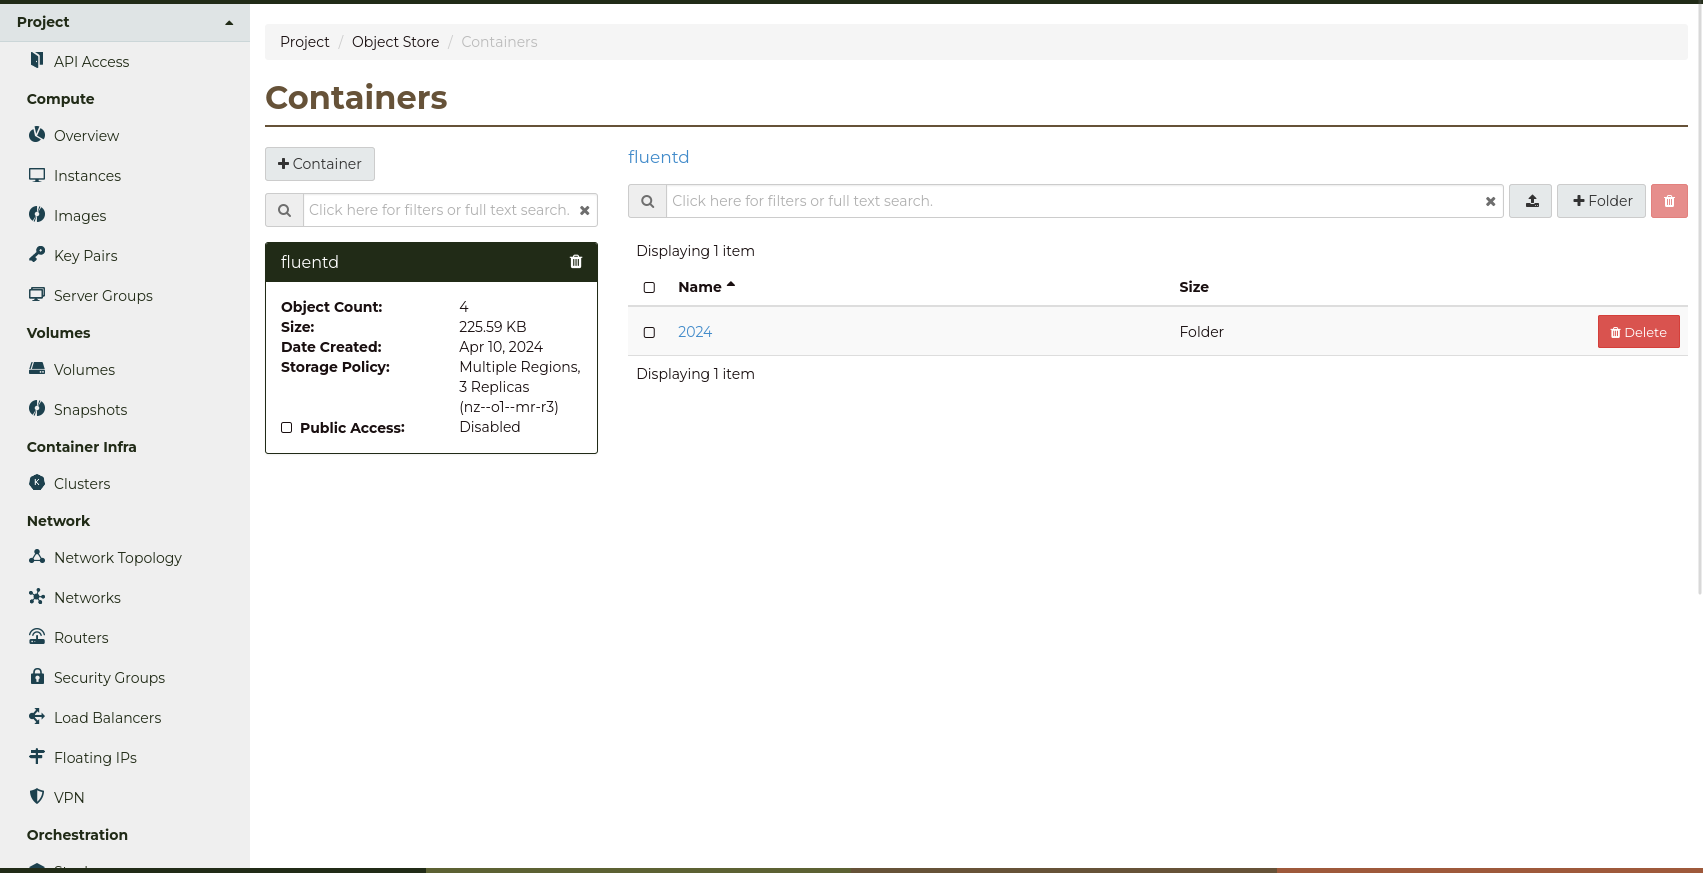Click the container search magnifier icon

pyautogui.click(x=284, y=210)
